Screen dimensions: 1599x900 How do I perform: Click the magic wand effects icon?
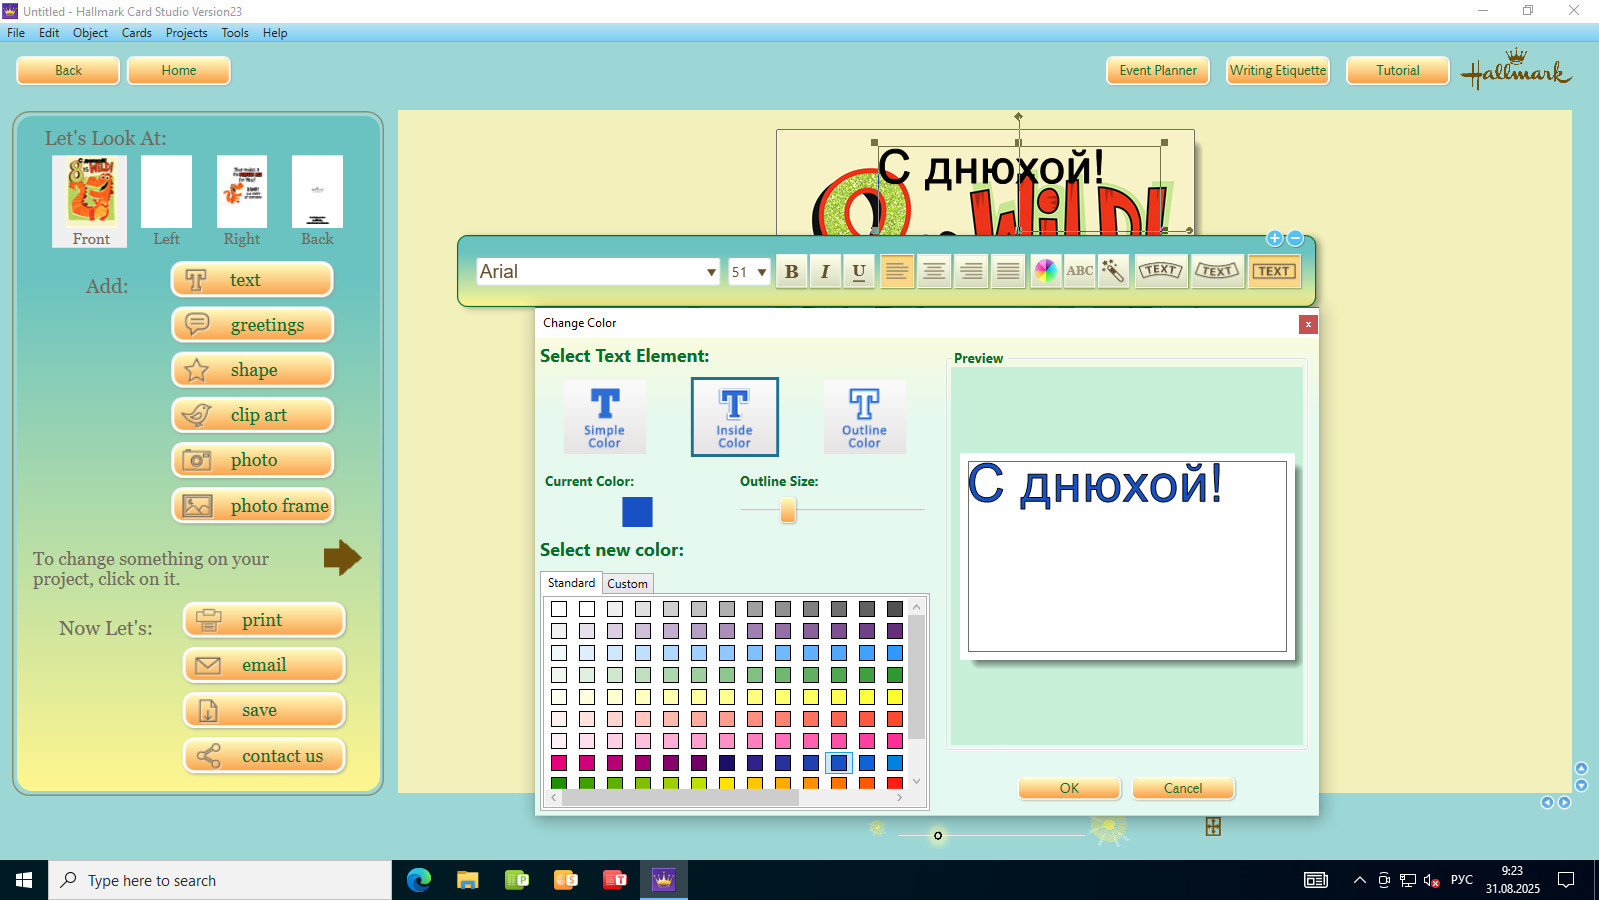point(1113,271)
